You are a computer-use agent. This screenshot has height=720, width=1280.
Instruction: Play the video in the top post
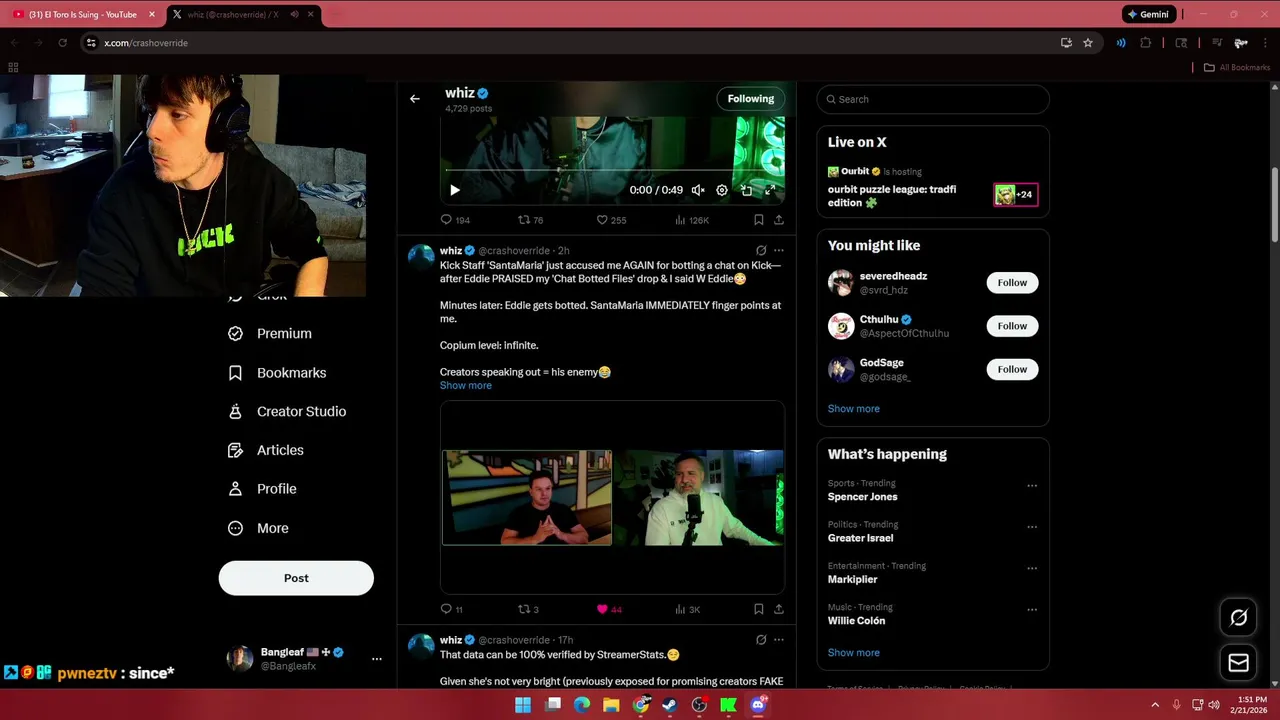454,190
